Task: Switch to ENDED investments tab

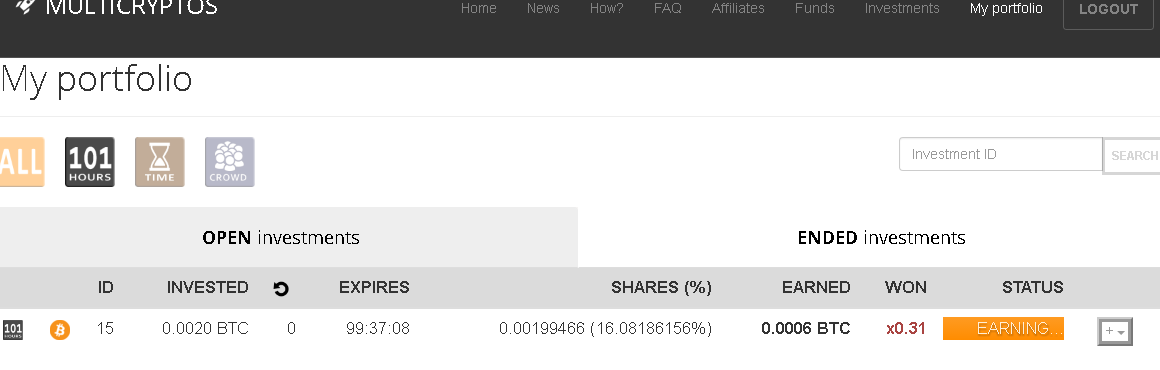Action: click(x=869, y=238)
